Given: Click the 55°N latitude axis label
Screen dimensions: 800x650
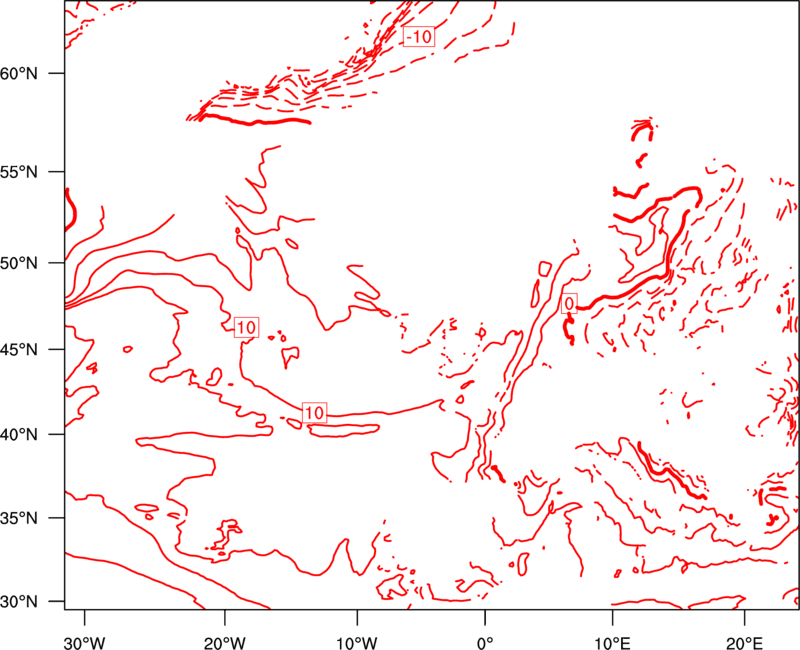Looking at the screenshot, I should pos(19,172).
